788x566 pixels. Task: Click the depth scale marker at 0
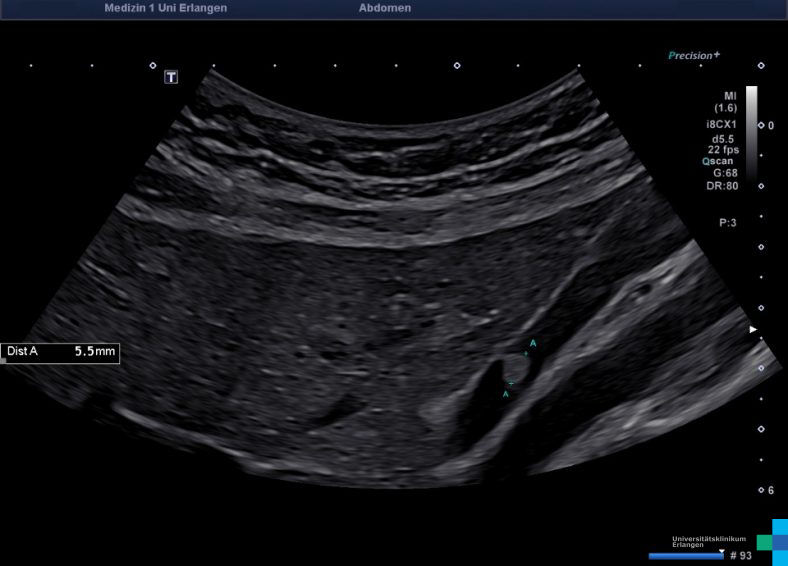tap(762, 125)
